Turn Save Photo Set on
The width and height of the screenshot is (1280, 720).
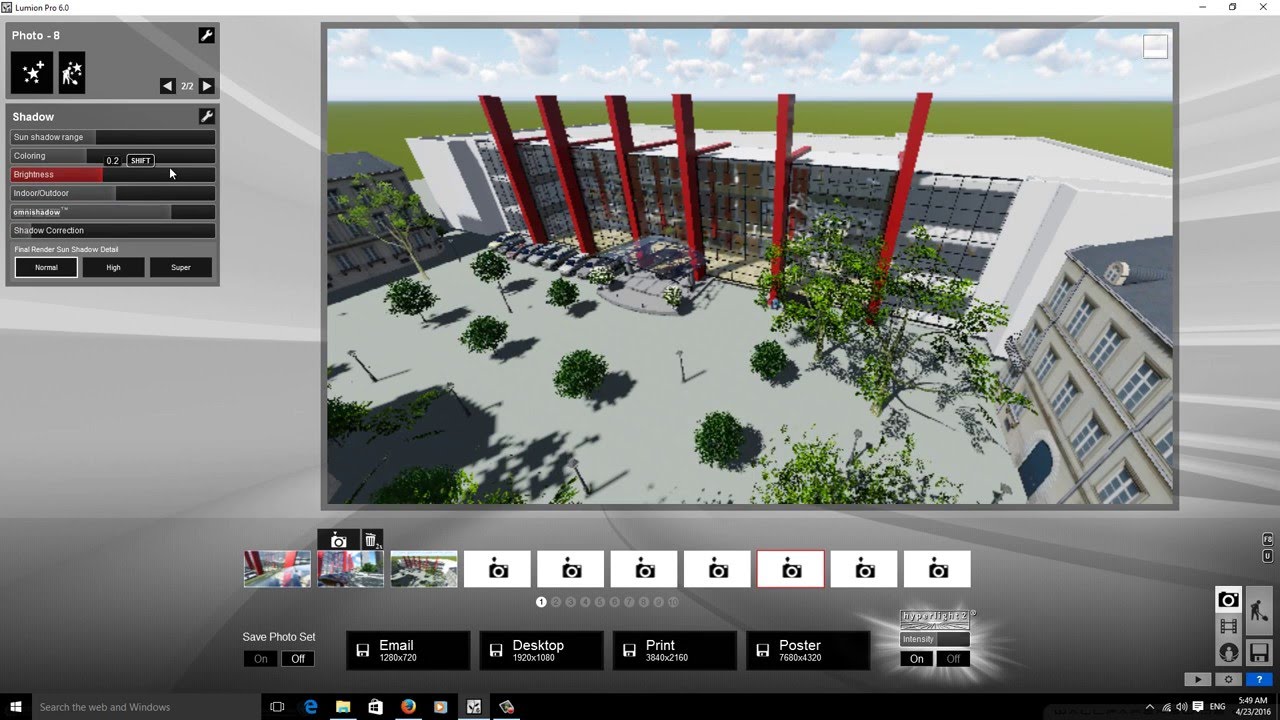(261, 659)
